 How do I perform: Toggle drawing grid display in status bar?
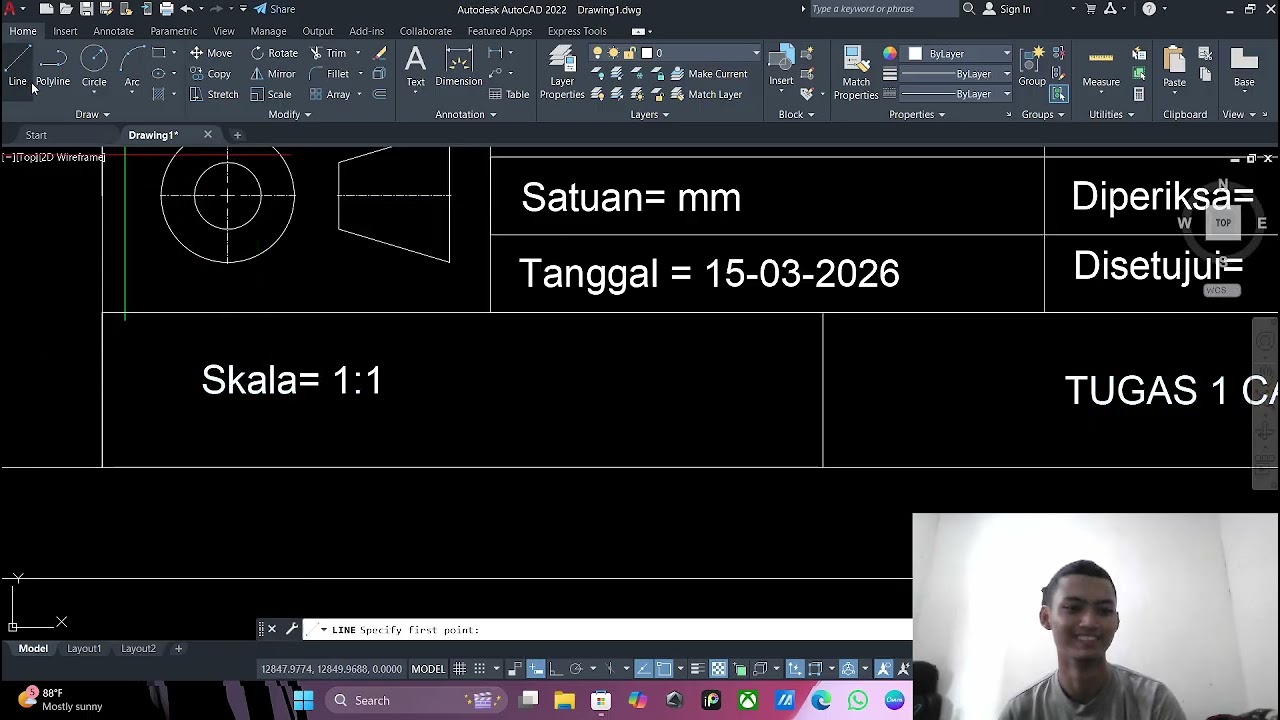click(459, 669)
